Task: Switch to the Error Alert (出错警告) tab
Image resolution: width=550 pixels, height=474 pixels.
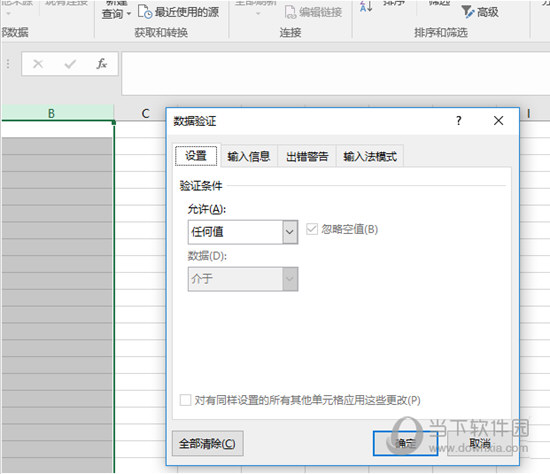Action: pos(307,156)
